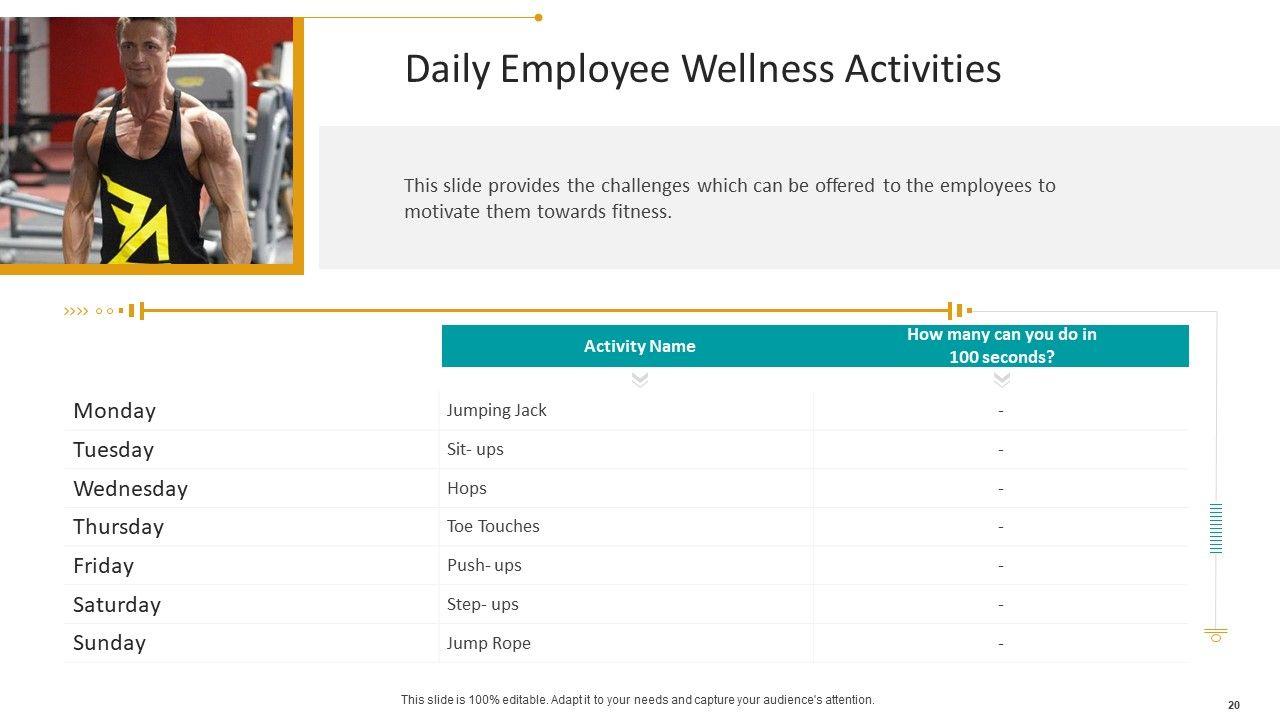Click the teal striped bar decoration on the right edge

pos(1216,528)
